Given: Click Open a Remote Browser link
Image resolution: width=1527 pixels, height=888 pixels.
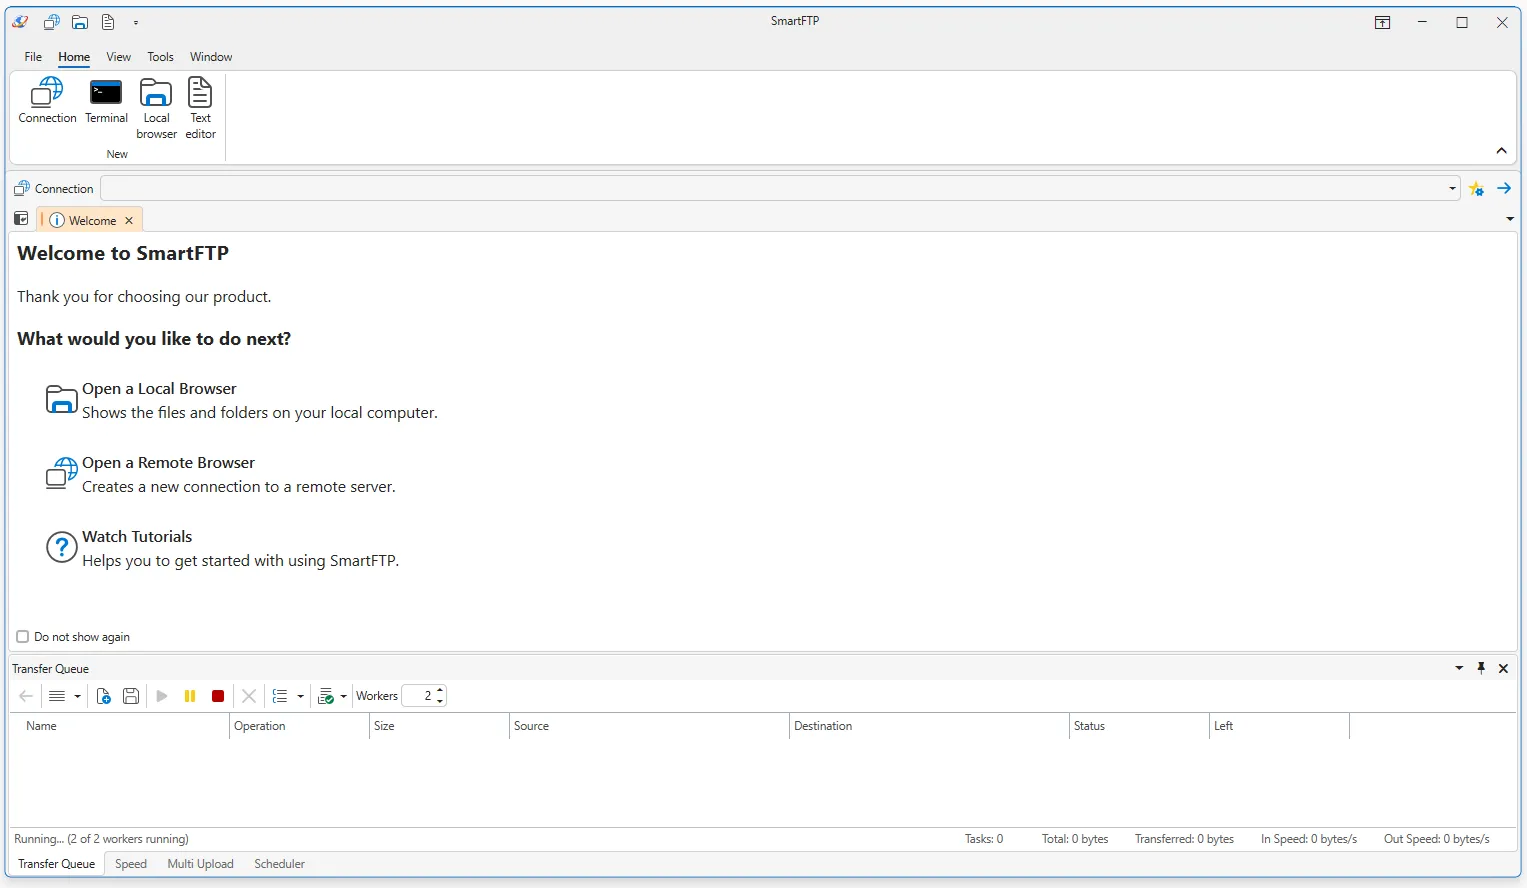Looking at the screenshot, I should click(168, 463).
